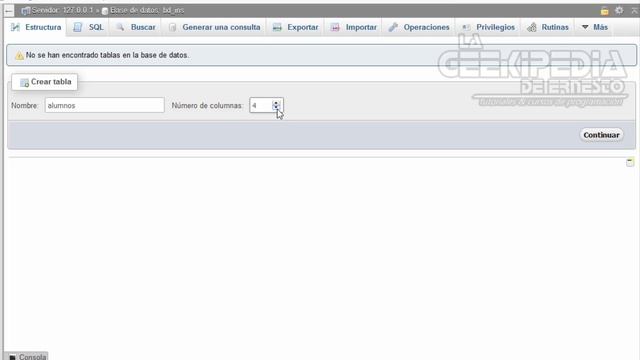Click the Privilegios icon
The height and width of the screenshot is (360, 640).
466,27
